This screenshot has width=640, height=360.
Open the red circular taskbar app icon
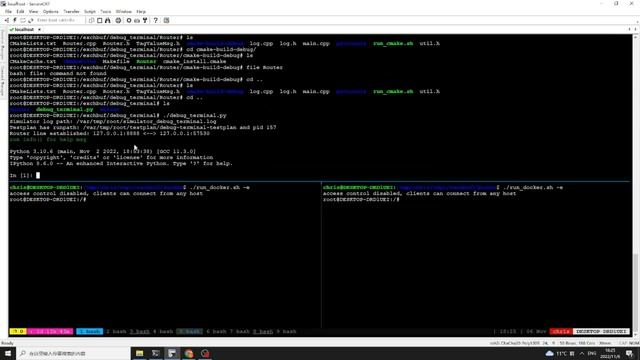(205, 353)
